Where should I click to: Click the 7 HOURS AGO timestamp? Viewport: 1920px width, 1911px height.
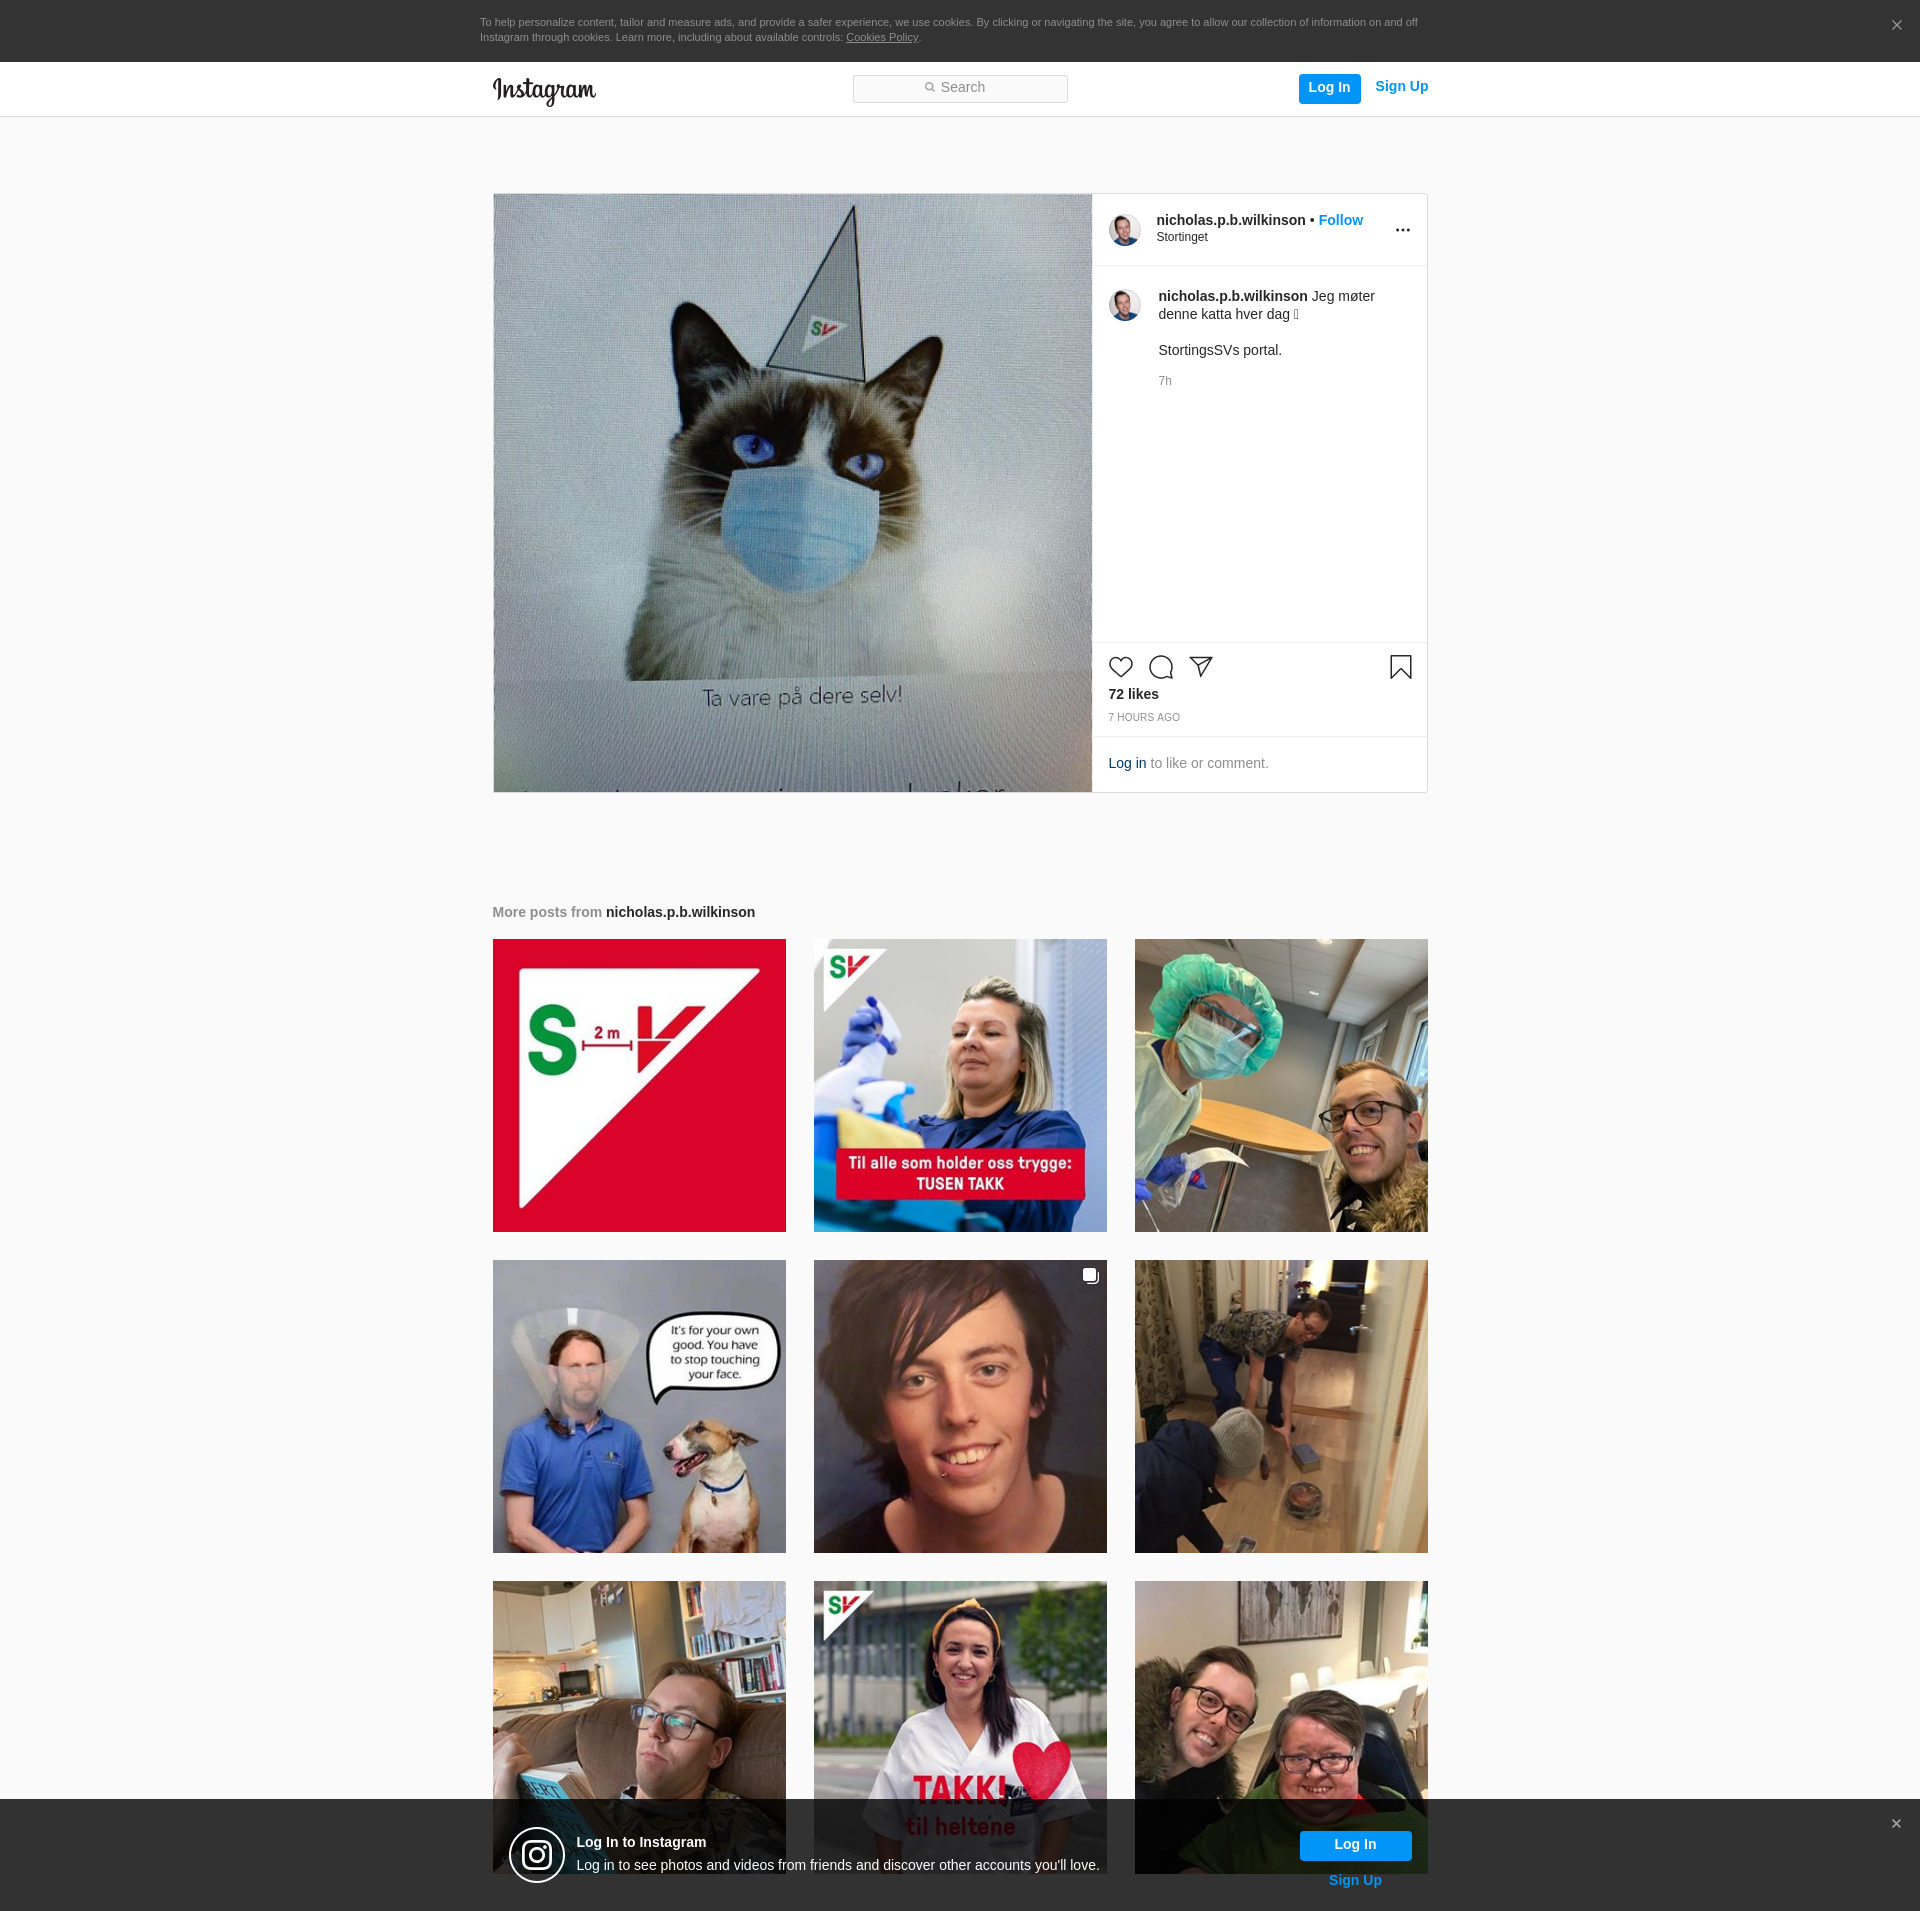1143,718
